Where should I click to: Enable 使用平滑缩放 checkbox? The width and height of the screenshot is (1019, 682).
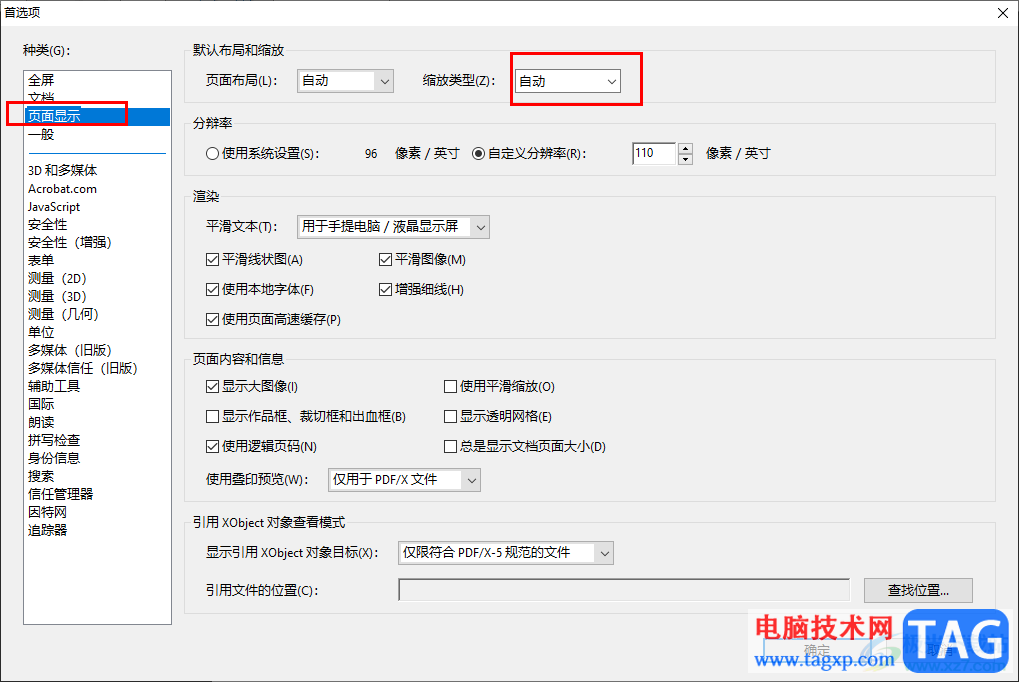(x=450, y=387)
